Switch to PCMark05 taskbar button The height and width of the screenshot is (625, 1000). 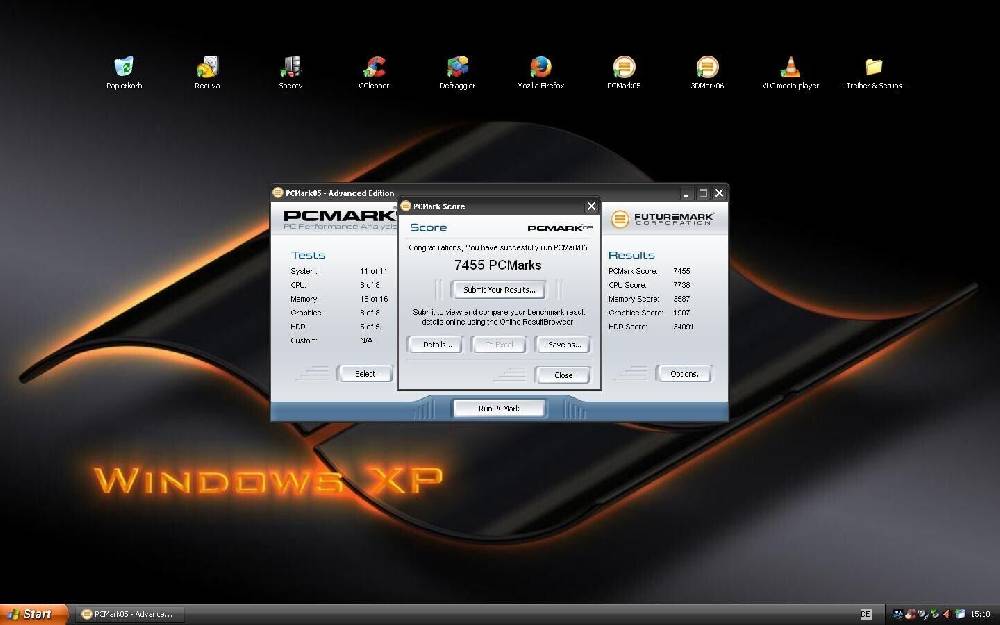pos(130,614)
